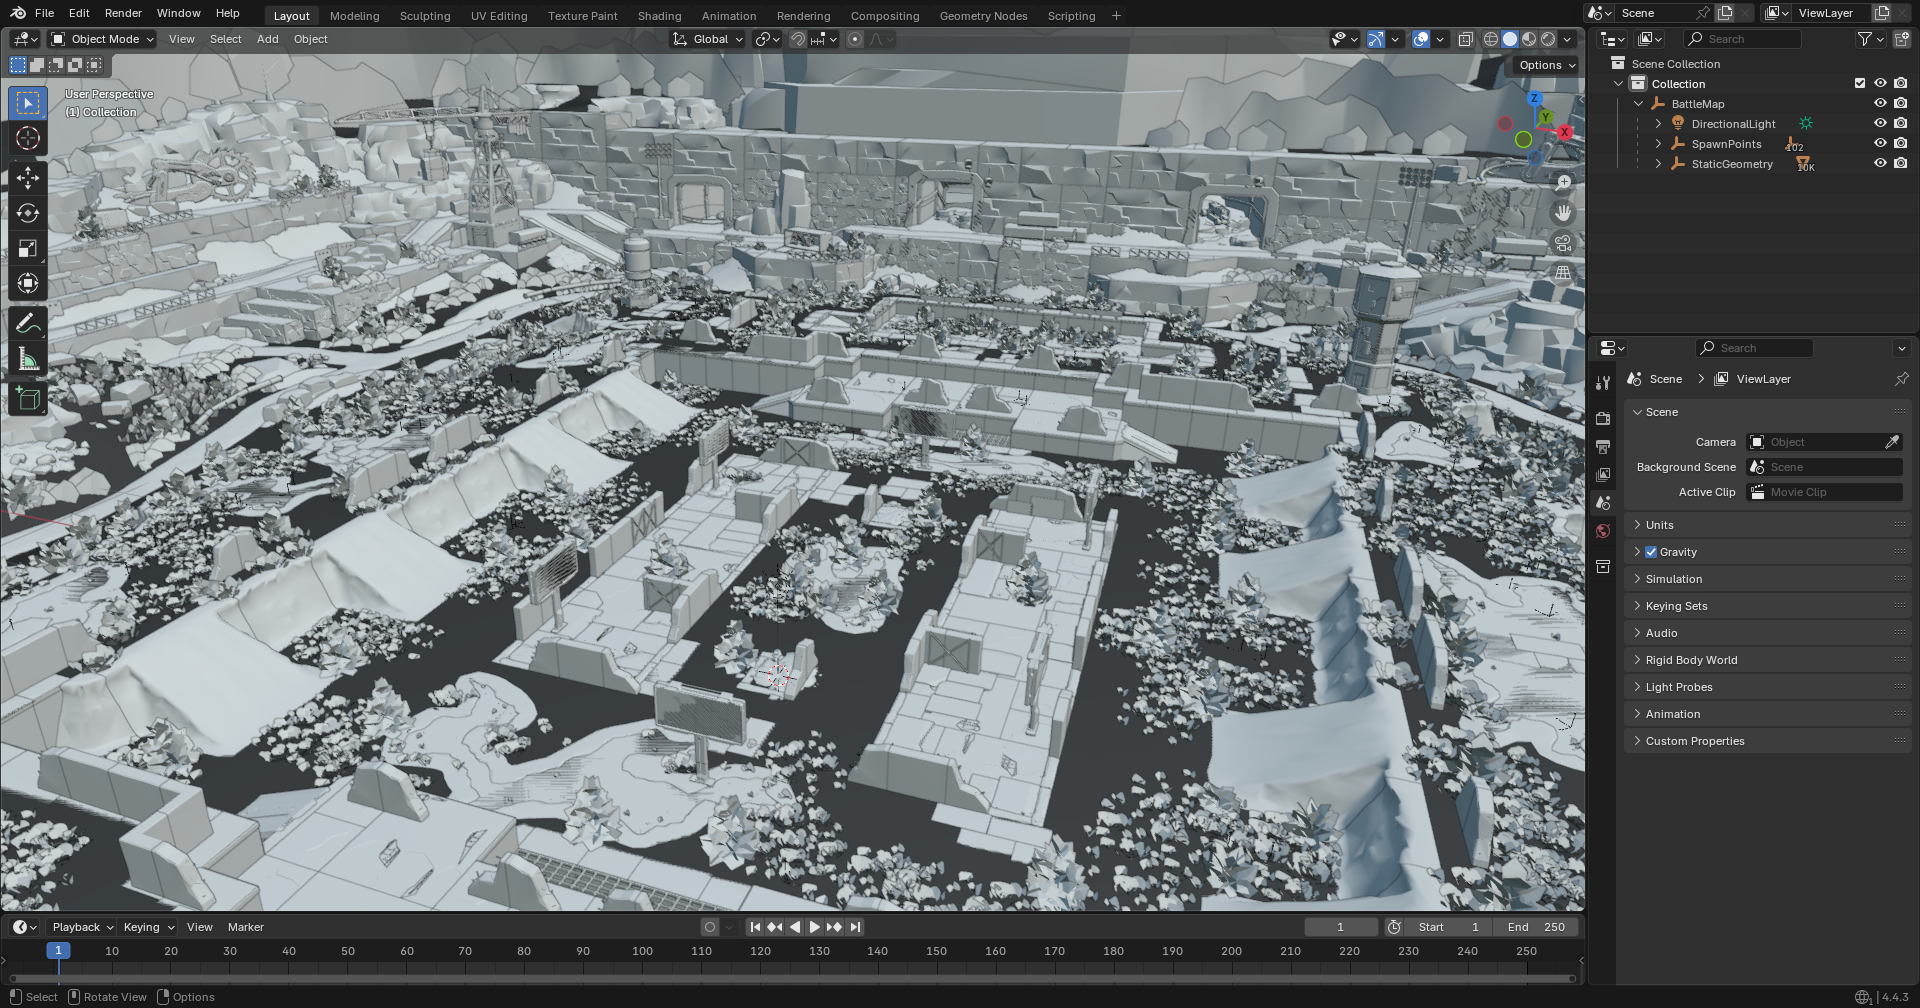Viewport: 1920px width, 1008px height.
Task: Hide the DirectionalLight in viewport
Action: [1880, 124]
